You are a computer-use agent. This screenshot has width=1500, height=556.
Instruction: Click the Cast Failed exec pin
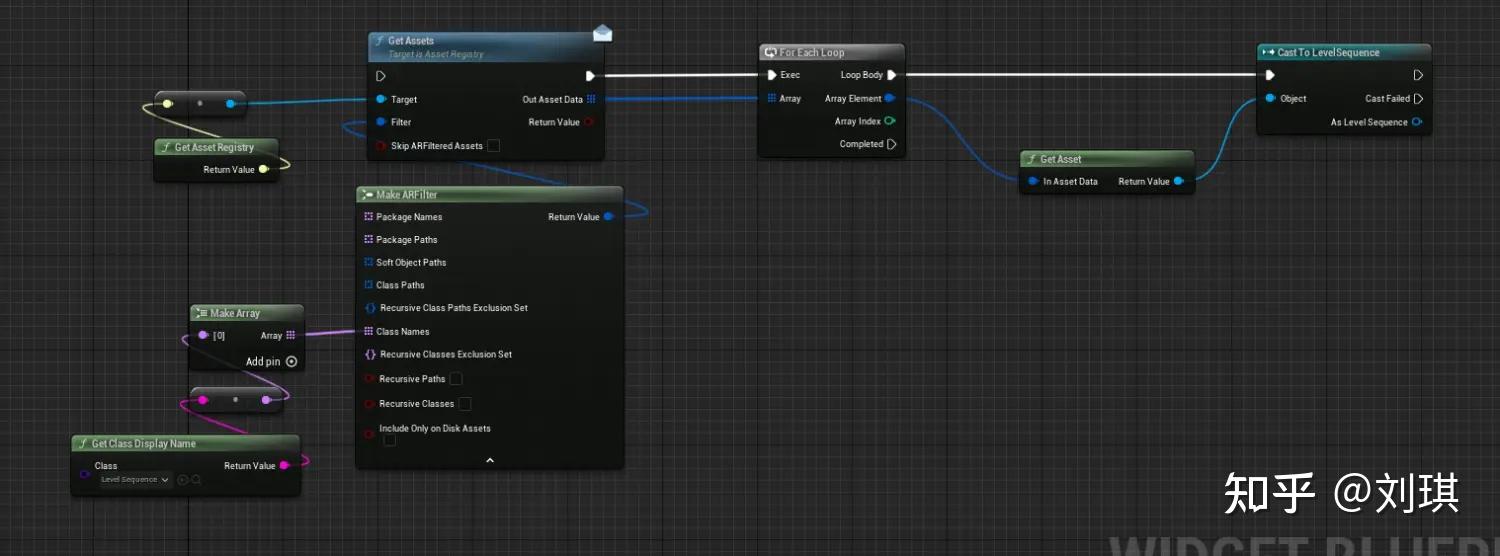coord(1418,99)
